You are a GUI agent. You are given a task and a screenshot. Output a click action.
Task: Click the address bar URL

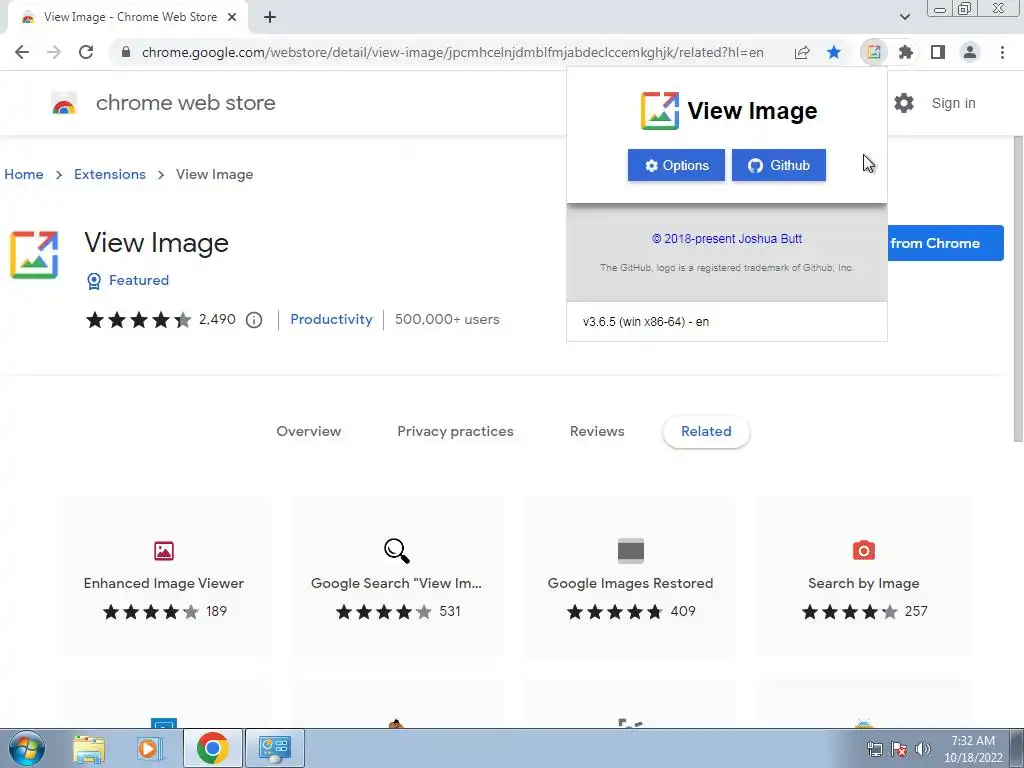pyautogui.click(x=452, y=52)
